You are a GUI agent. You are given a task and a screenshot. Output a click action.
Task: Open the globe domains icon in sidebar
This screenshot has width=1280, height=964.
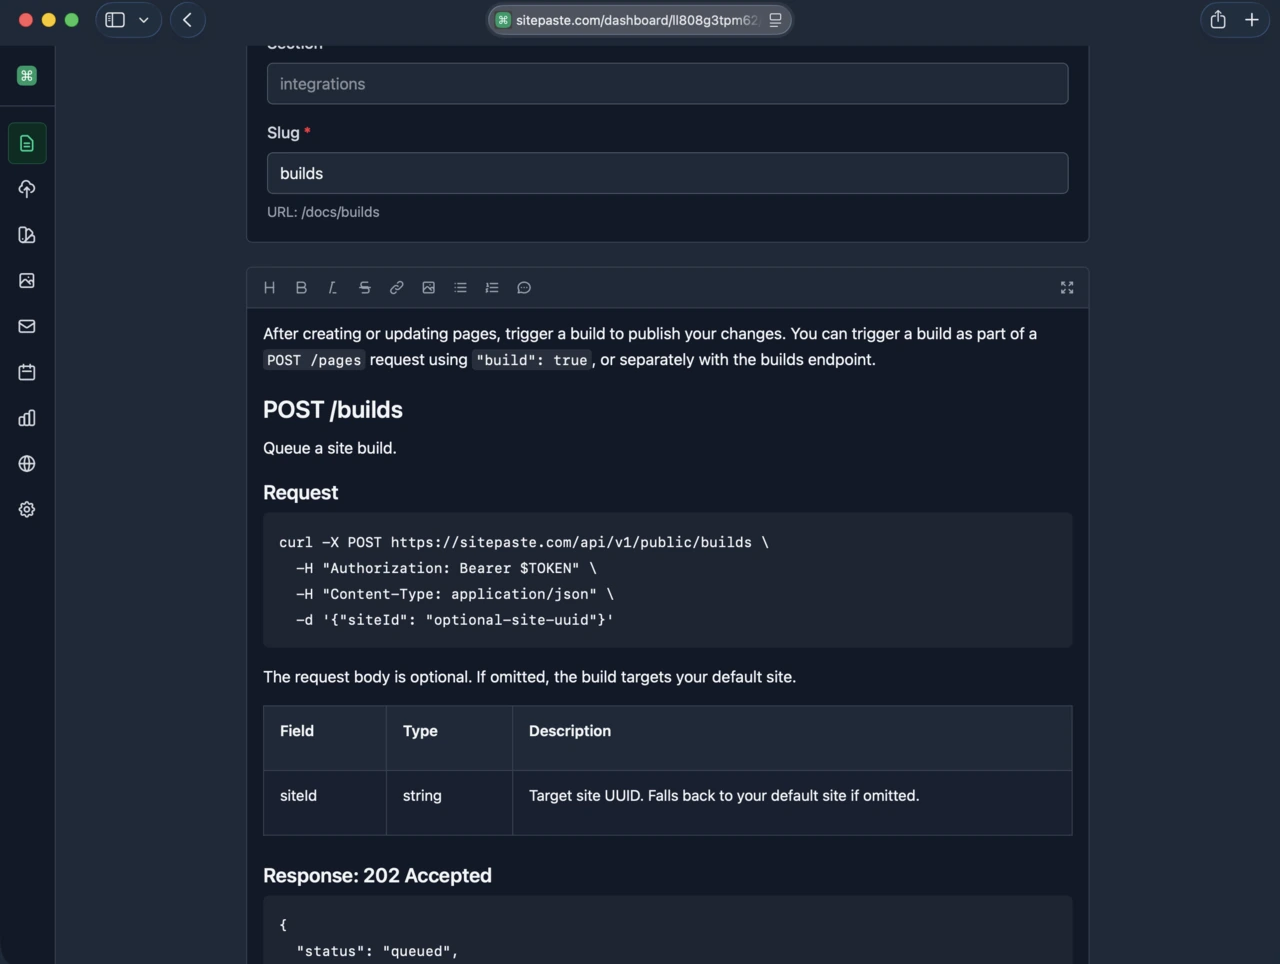pos(27,464)
